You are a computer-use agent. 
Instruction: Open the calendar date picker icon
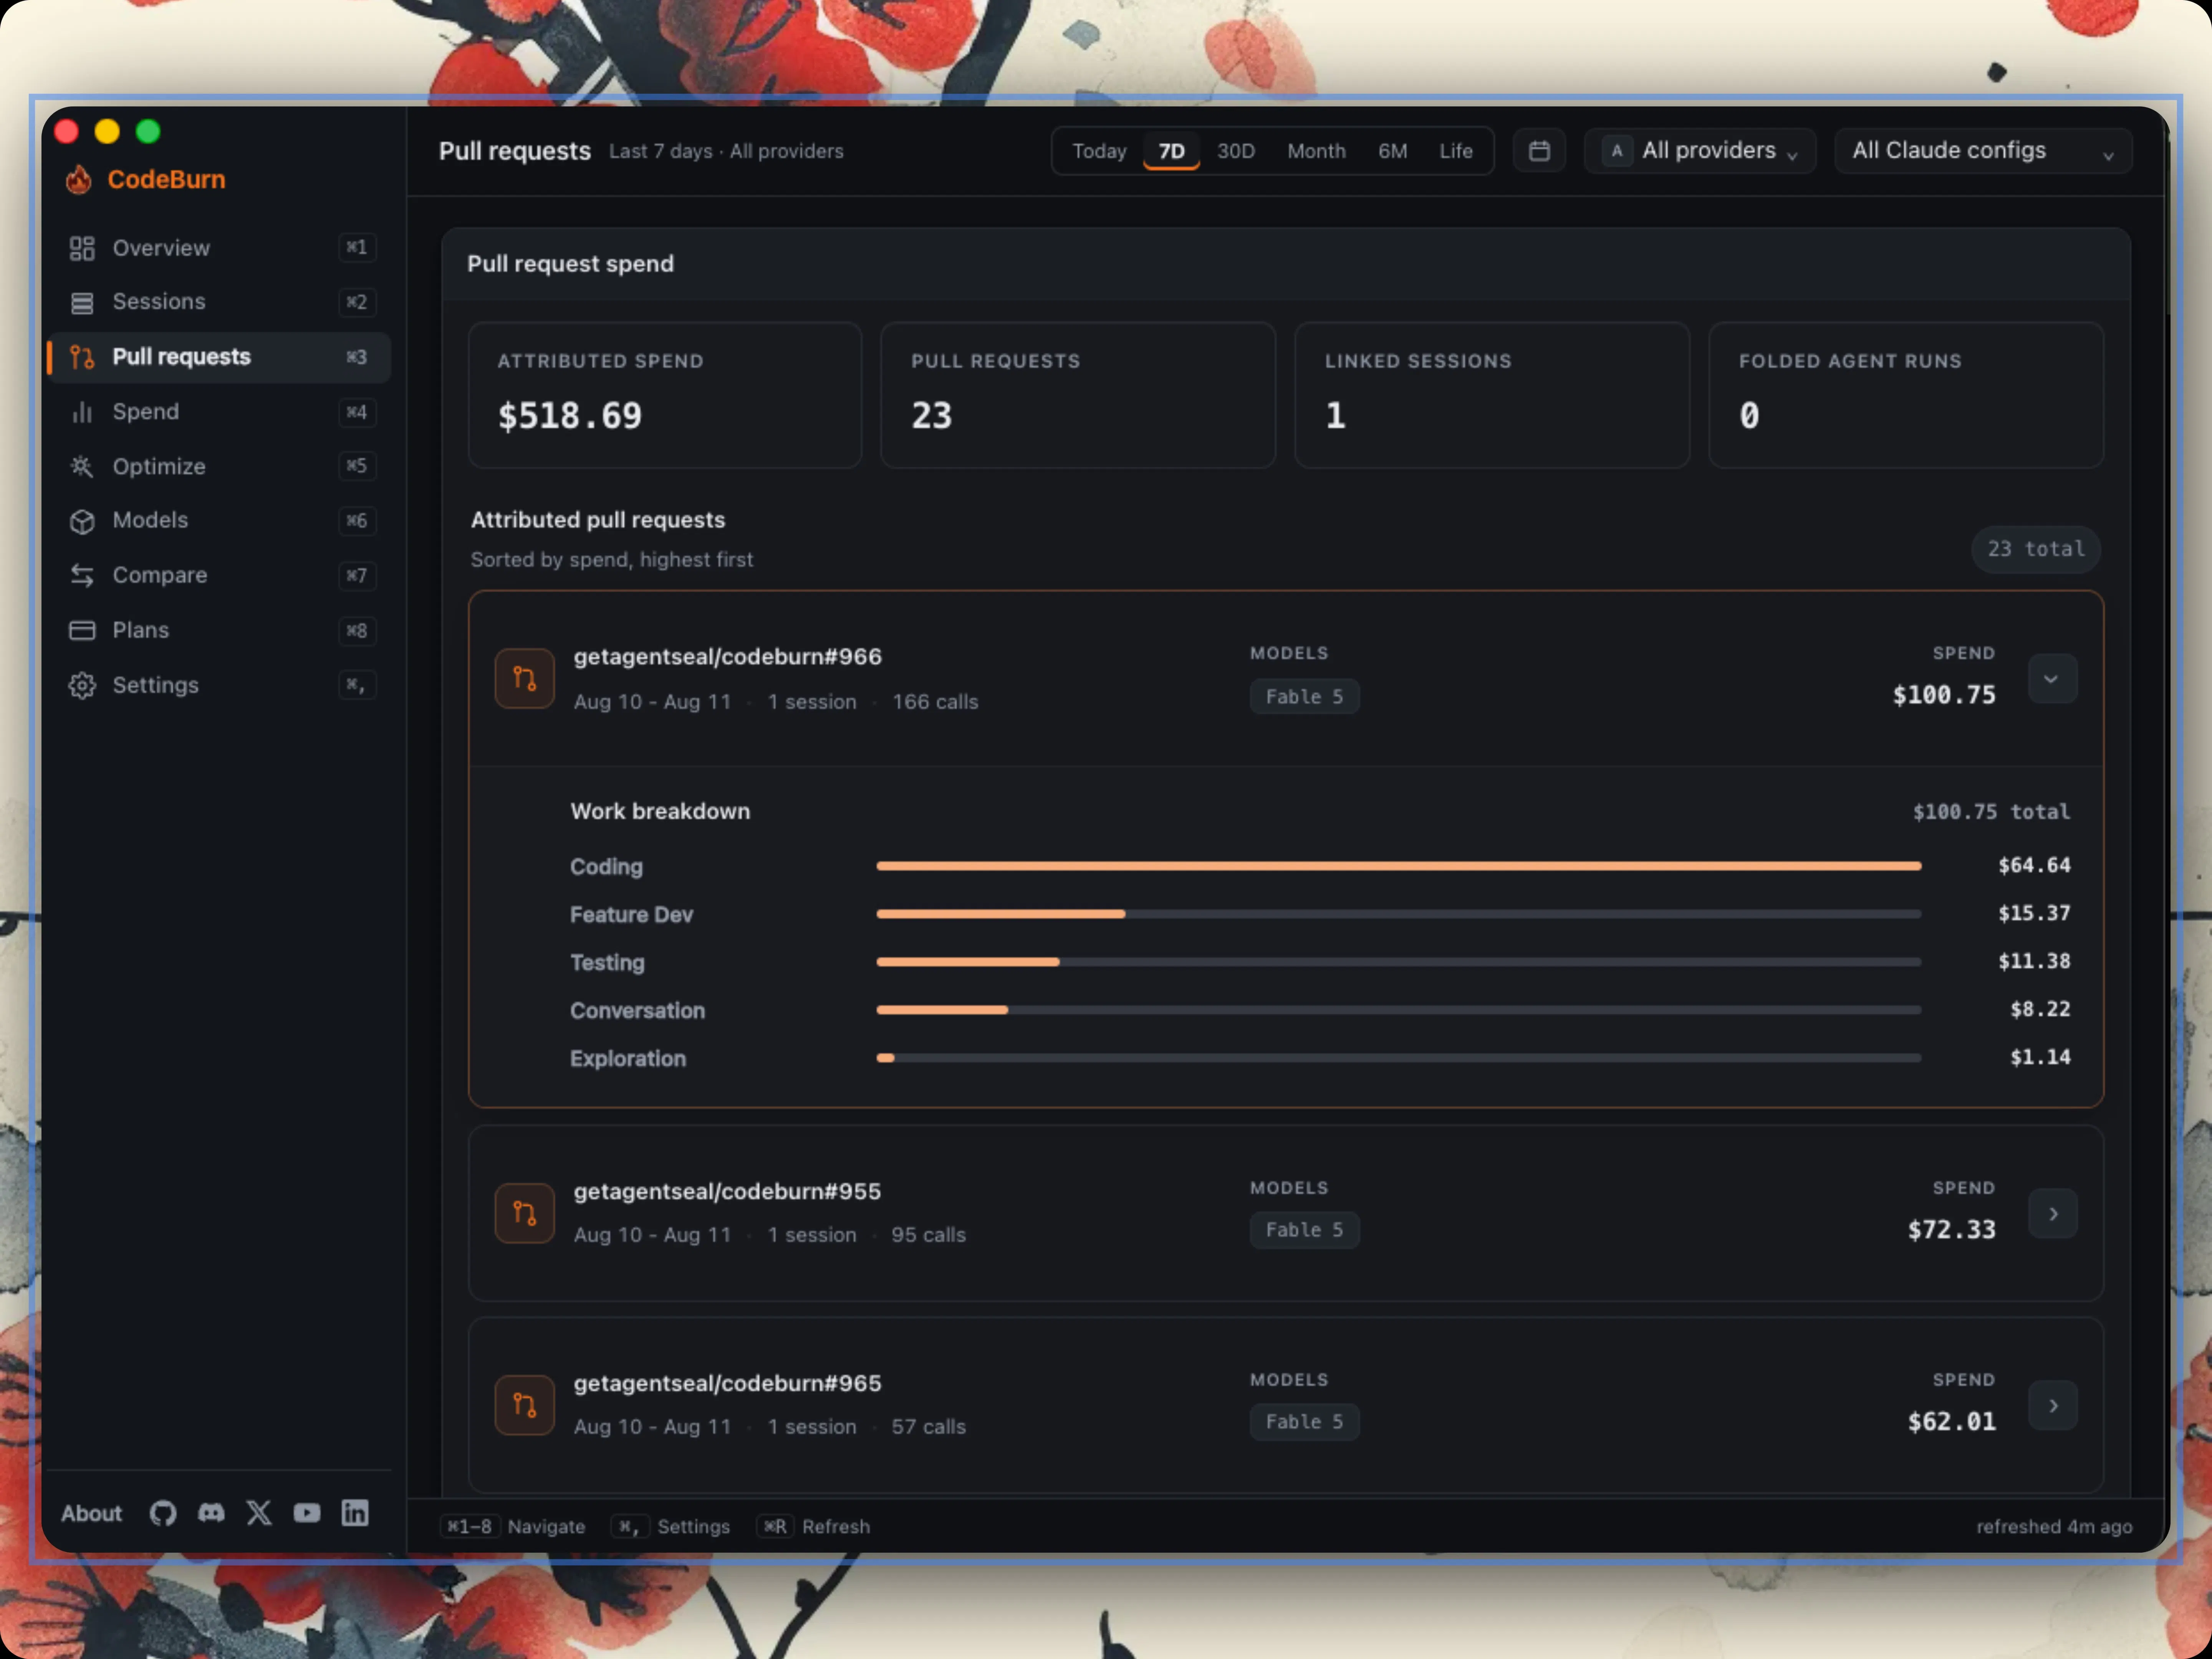tap(1539, 151)
